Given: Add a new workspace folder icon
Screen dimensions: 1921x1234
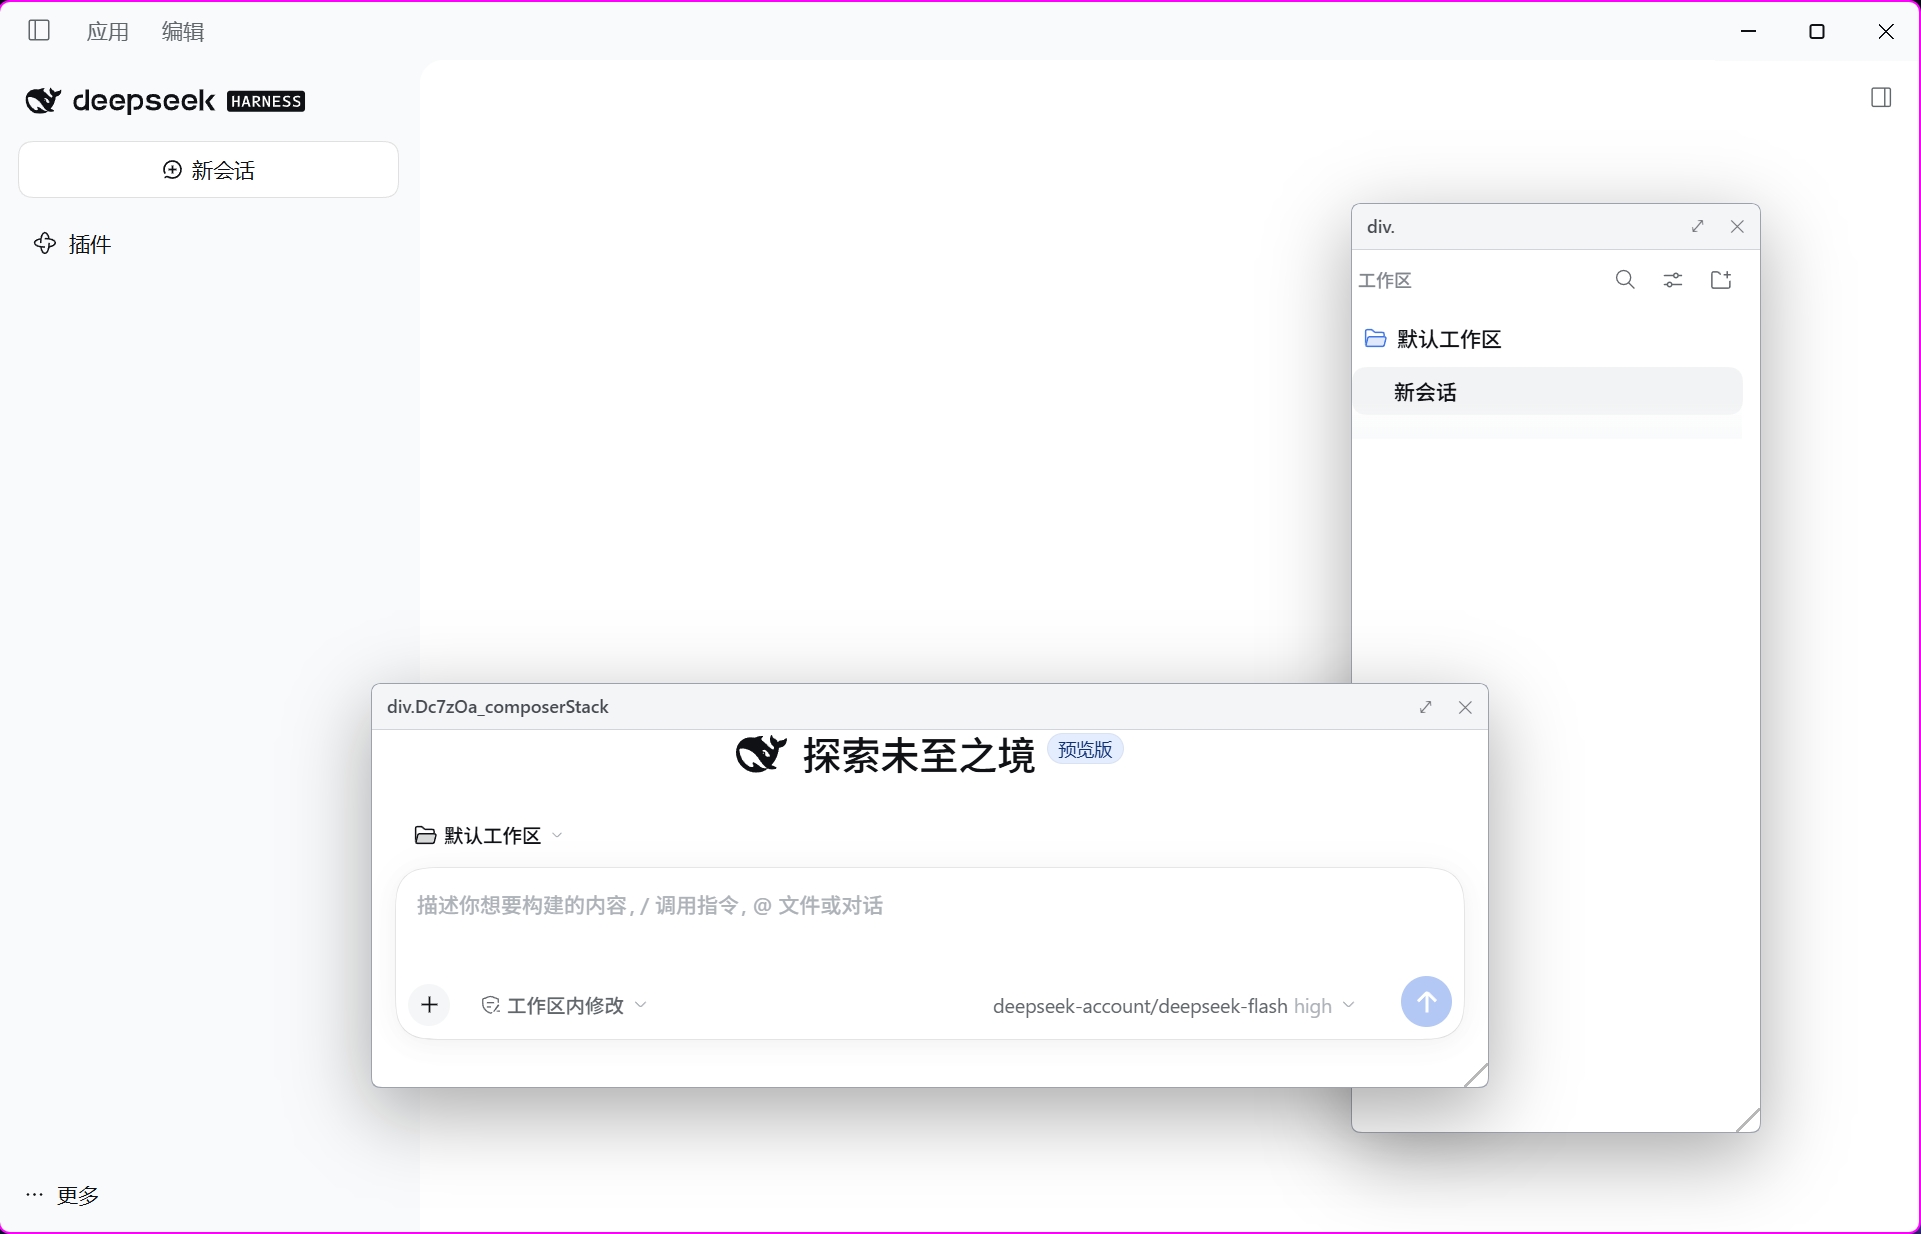Looking at the screenshot, I should click(x=1721, y=280).
